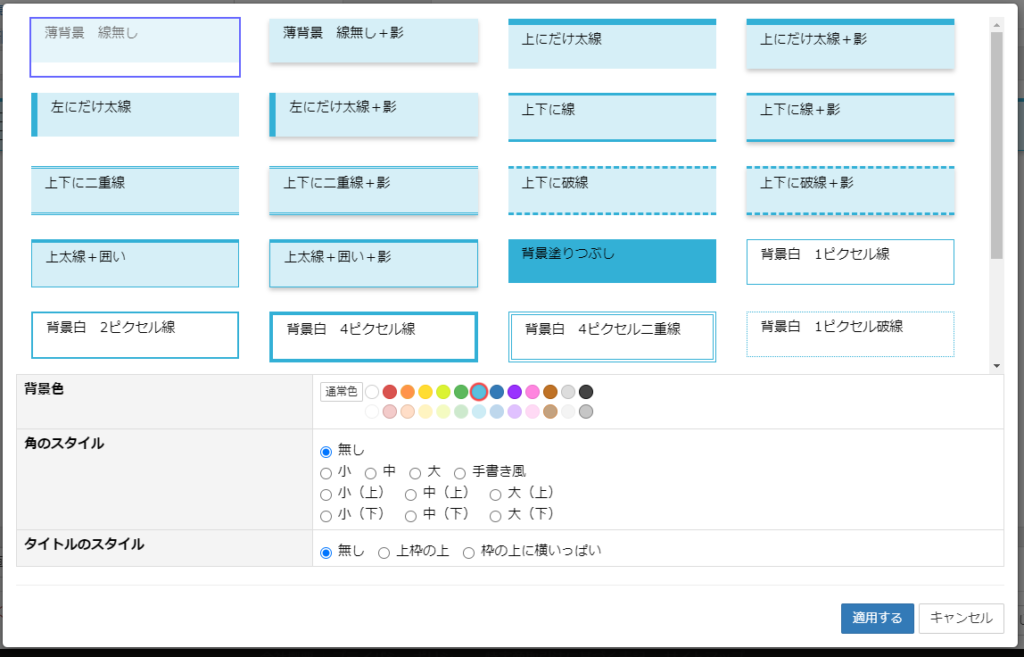1024x657 pixels.
Task: Select the vivid purple background color swatch
Action: pos(514,392)
